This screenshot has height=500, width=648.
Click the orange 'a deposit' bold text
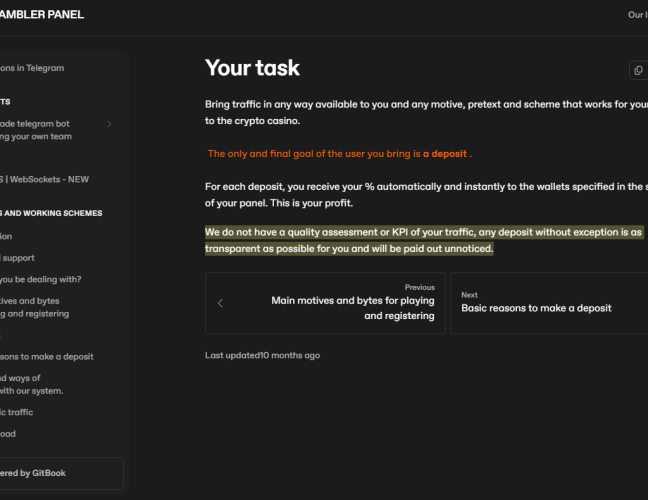click(x=445, y=154)
